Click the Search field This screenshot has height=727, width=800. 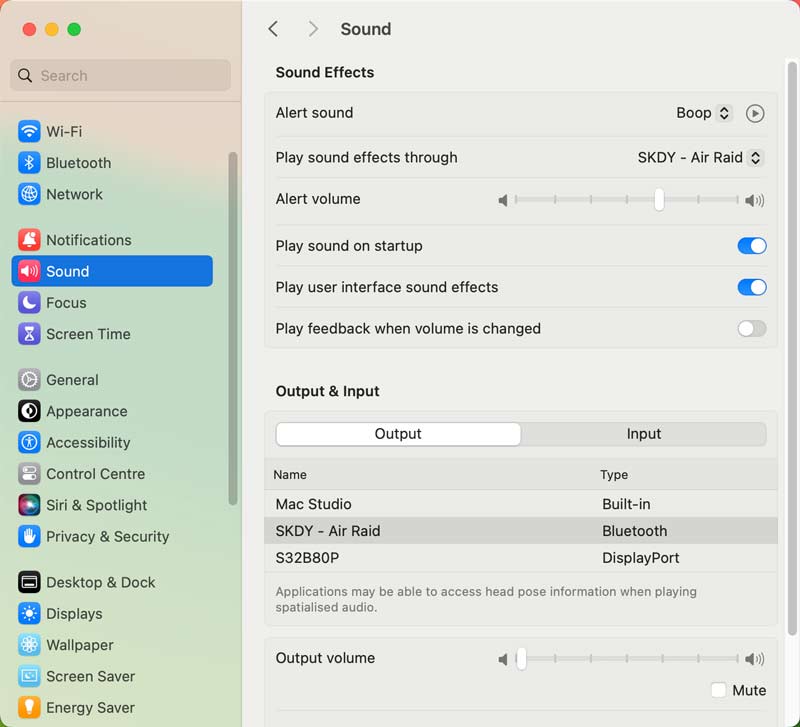[x=120, y=76]
